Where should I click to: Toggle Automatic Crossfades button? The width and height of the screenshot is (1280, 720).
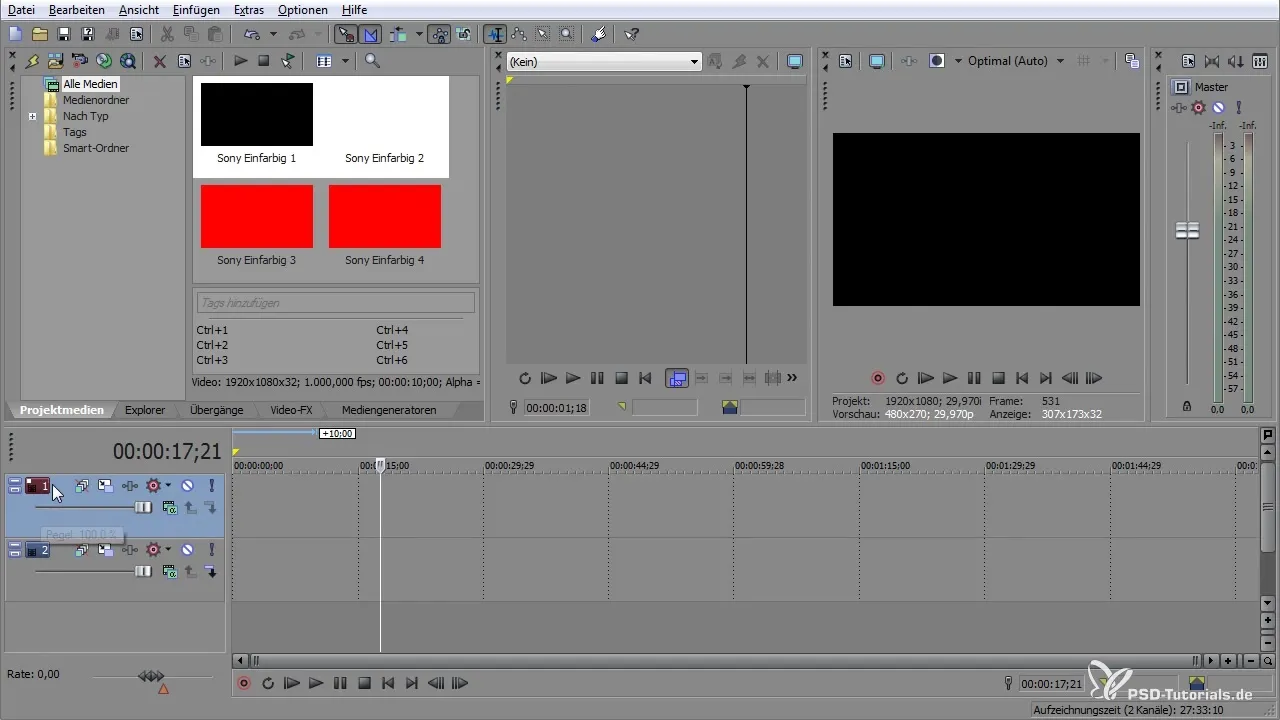[371, 34]
